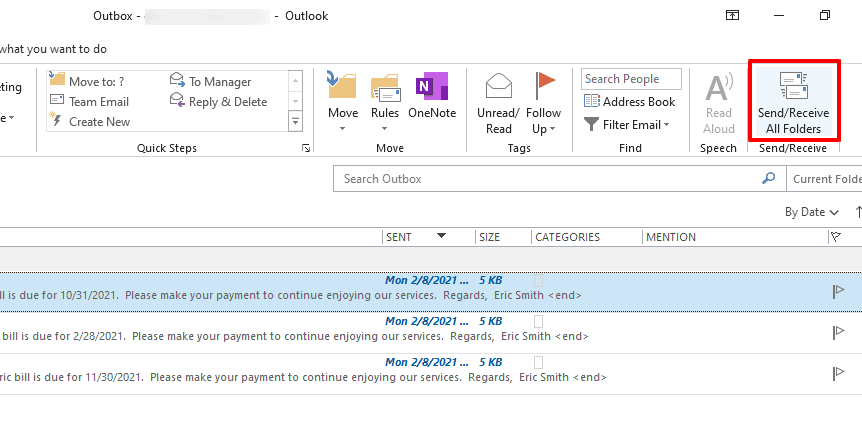Click the Team Email quick step
The height and width of the screenshot is (442, 862).
coord(90,102)
